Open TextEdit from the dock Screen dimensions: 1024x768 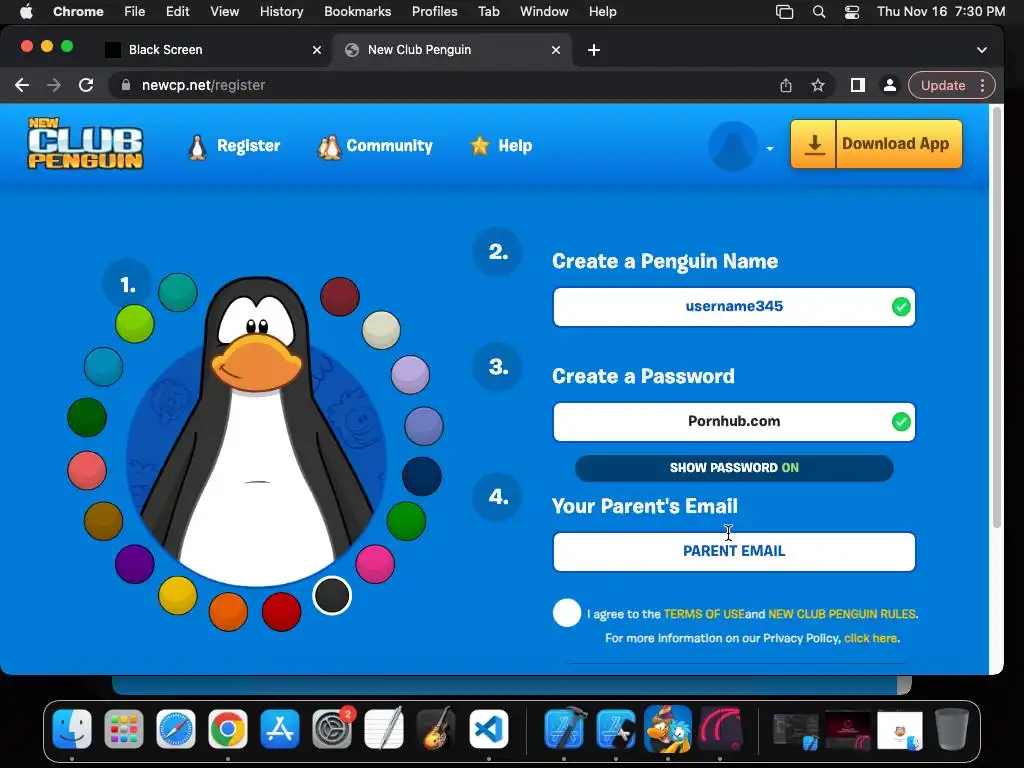point(384,728)
